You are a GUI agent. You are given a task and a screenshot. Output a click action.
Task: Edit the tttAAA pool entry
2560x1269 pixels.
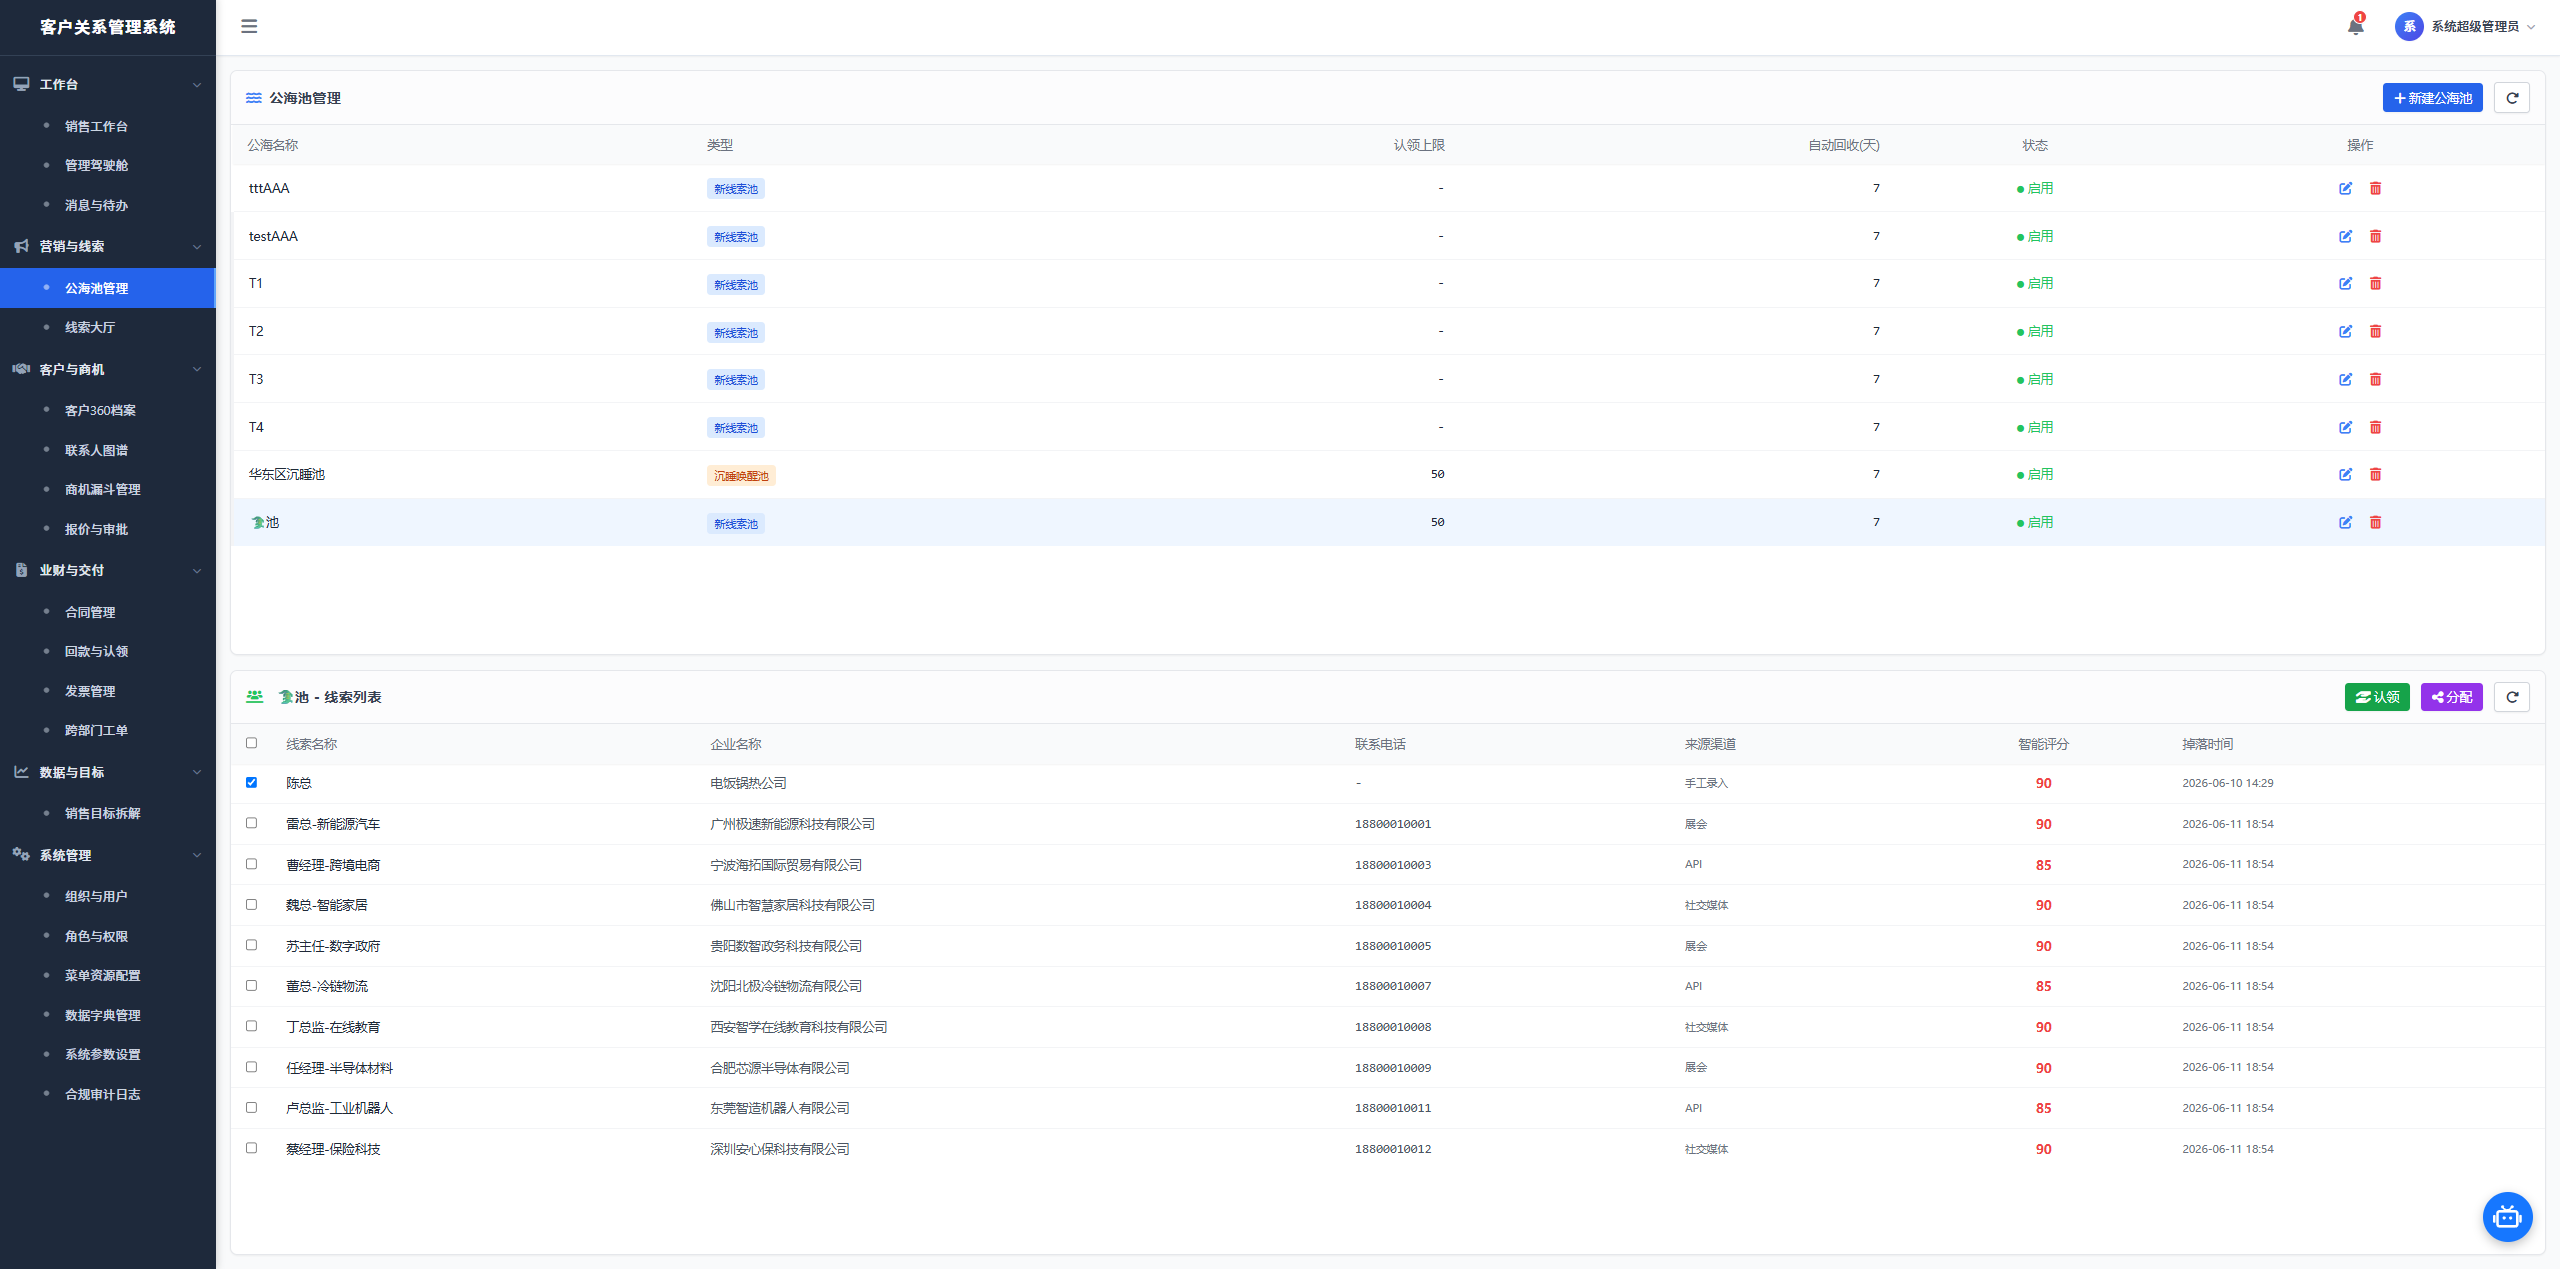pos(2345,188)
